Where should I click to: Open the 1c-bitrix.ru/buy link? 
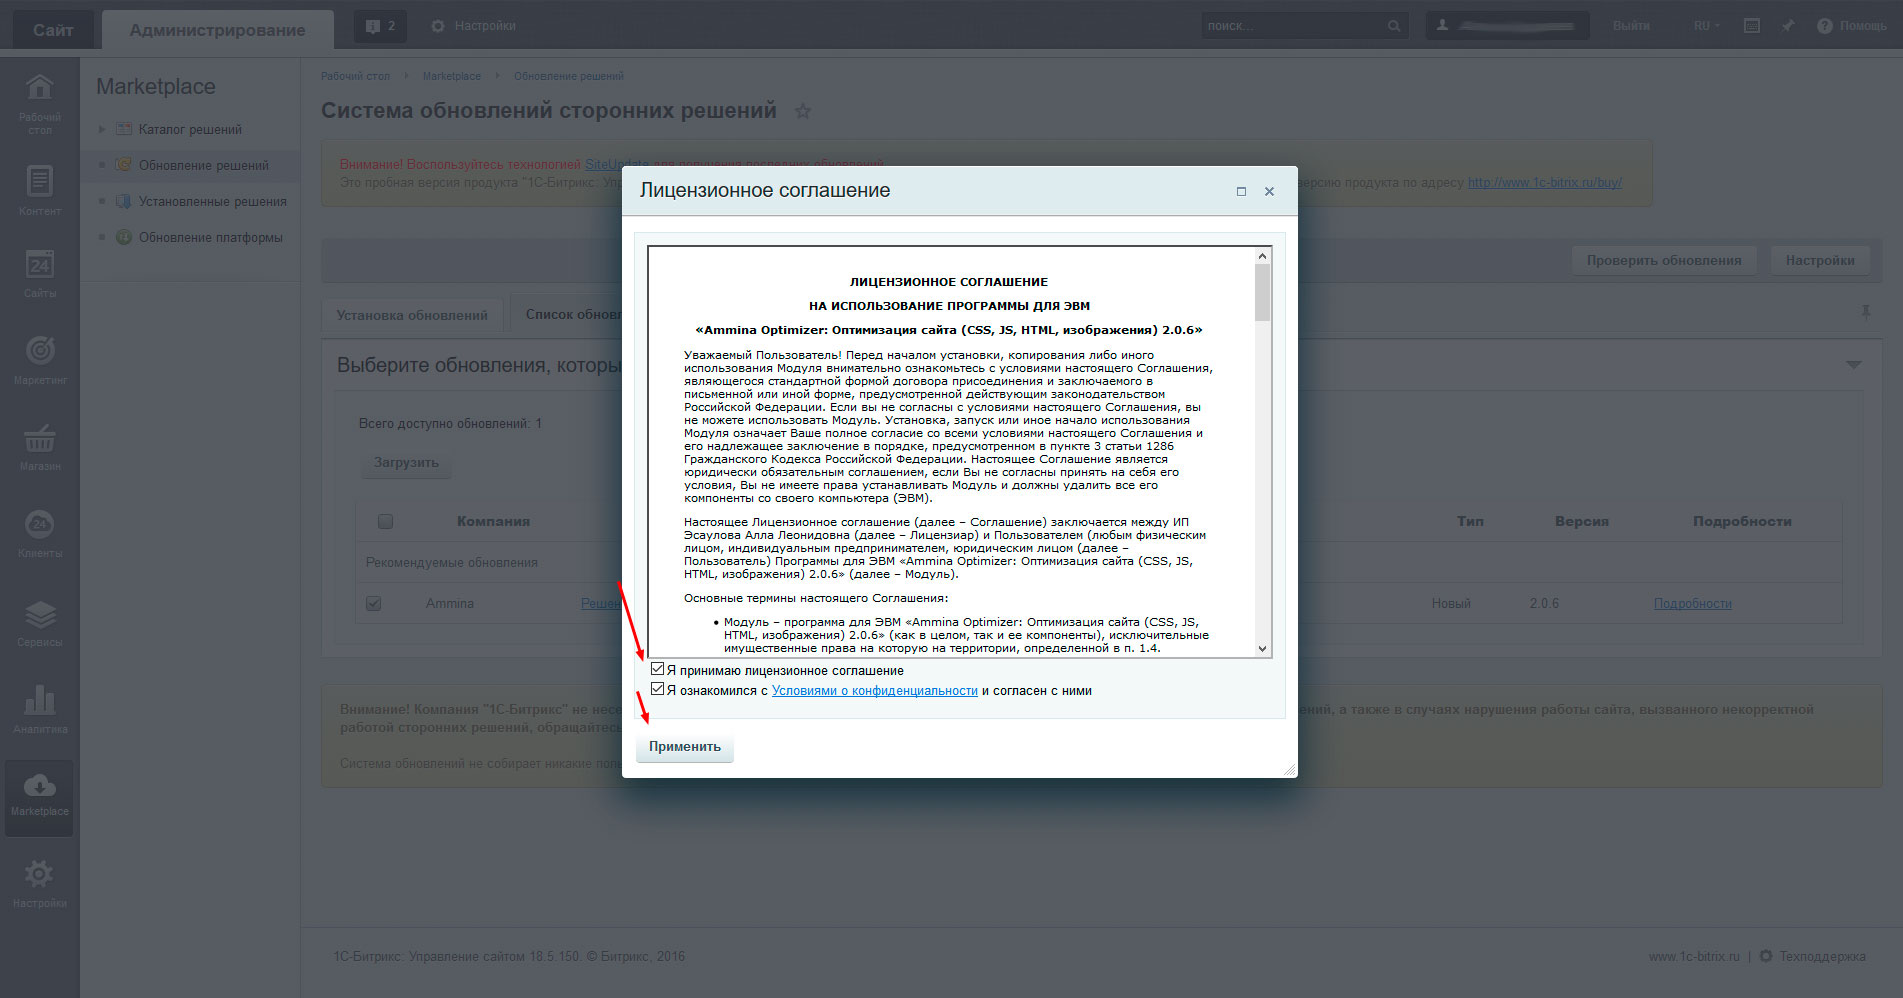click(1545, 183)
